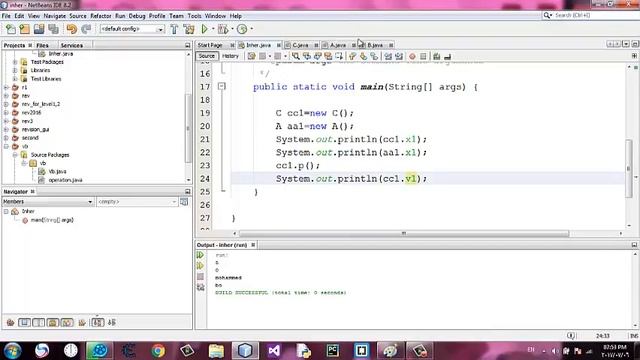Open Visual Studio from the taskbar

274,351
